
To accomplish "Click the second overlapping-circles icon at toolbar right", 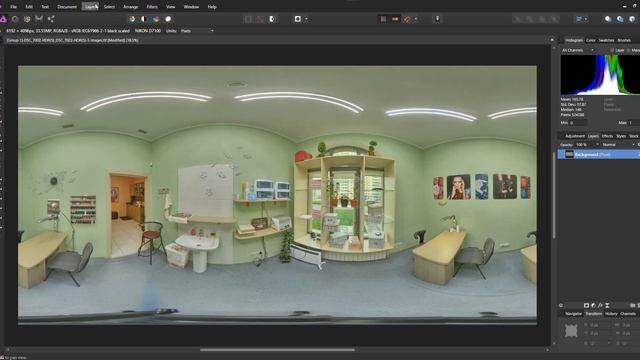I will [x=620, y=19].
